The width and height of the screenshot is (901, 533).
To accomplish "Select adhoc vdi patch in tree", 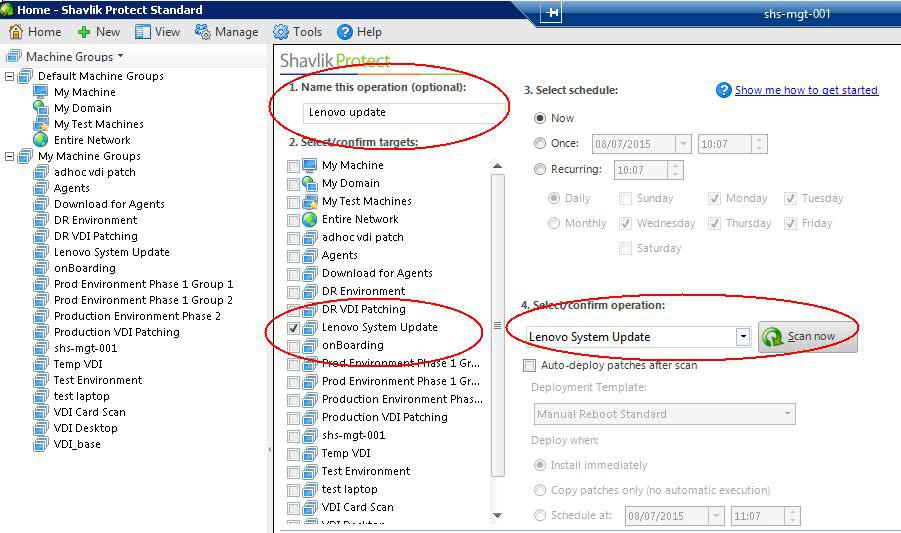I will pyautogui.click(x=95, y=172).
